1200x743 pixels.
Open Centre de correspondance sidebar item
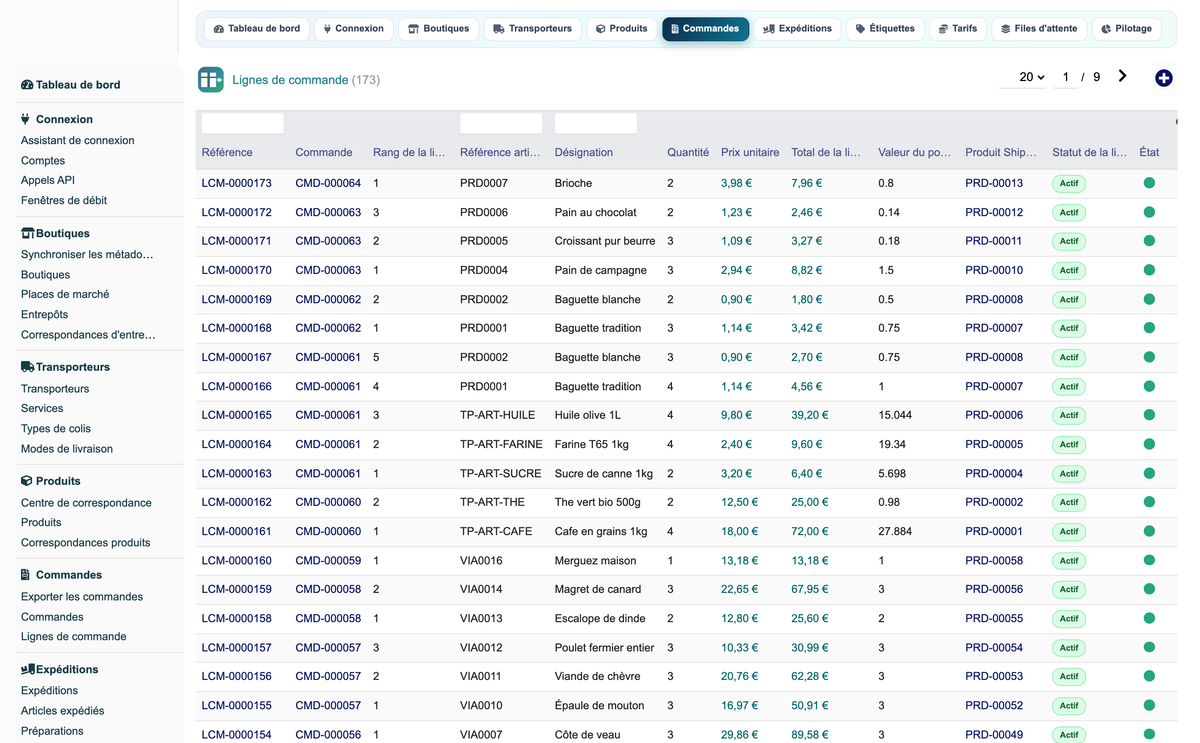86,503
